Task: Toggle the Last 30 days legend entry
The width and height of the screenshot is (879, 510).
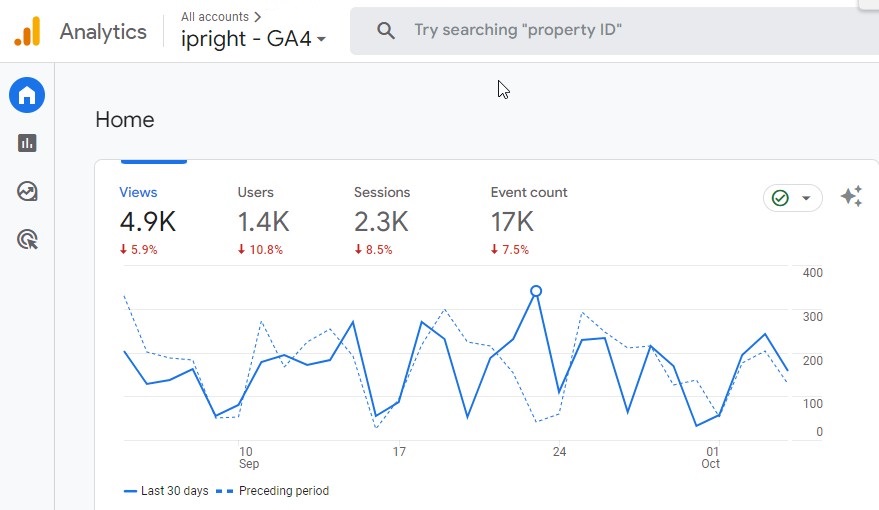Action: [166, 491]
